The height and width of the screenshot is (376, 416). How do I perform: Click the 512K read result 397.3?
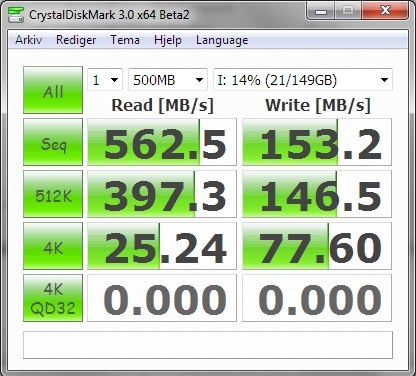pyautogui.click(x=162, y=194)
